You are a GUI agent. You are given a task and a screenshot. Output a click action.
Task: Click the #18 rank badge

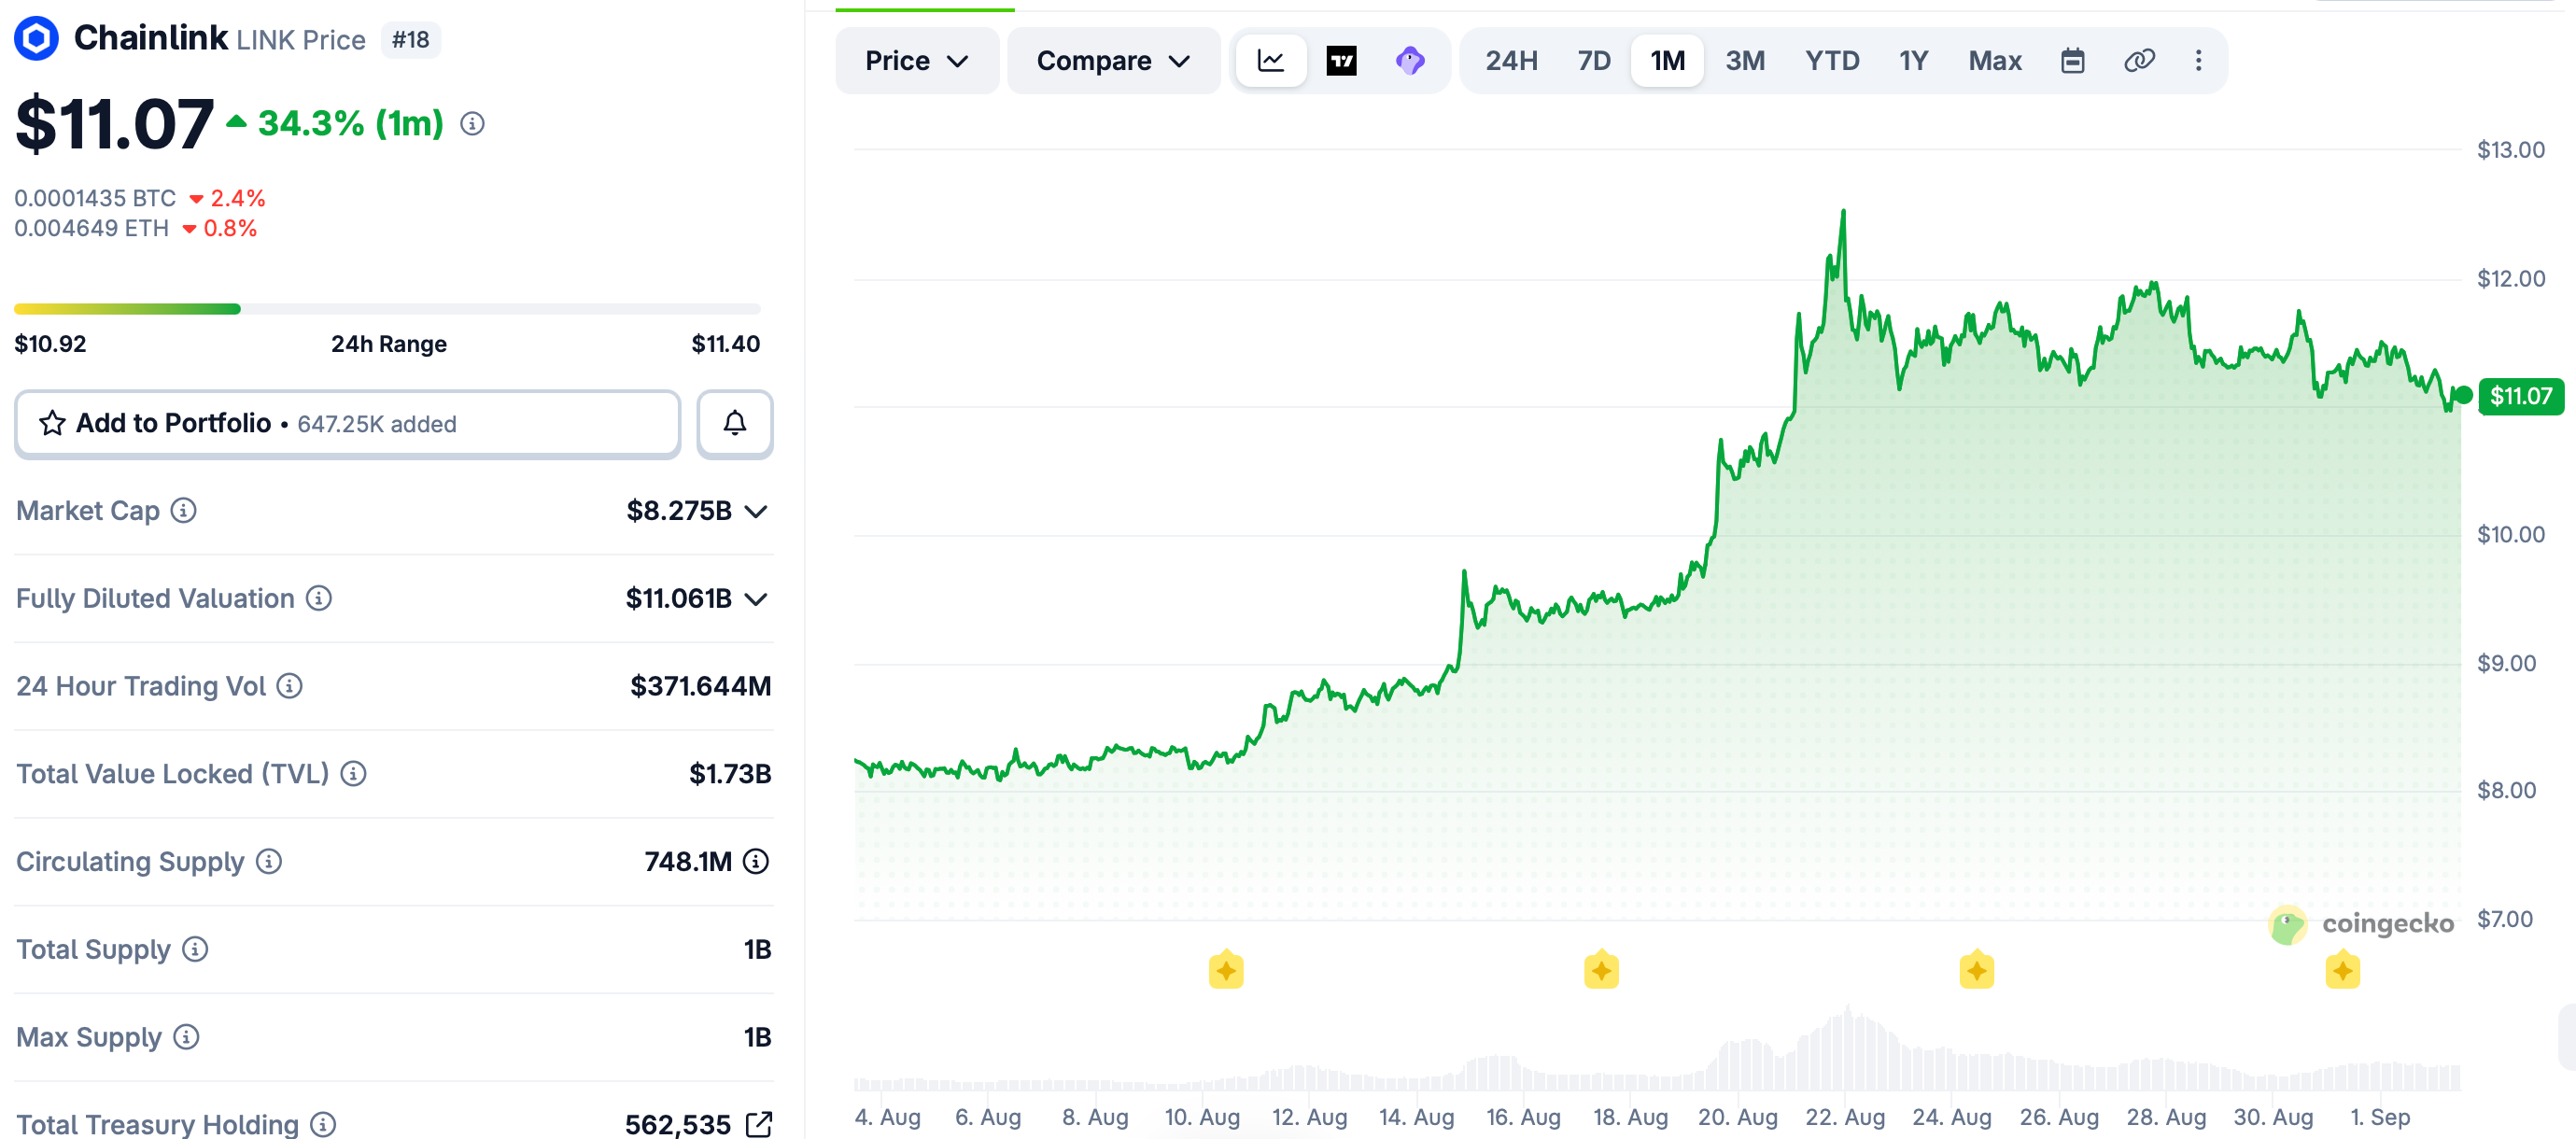[410, 40]
